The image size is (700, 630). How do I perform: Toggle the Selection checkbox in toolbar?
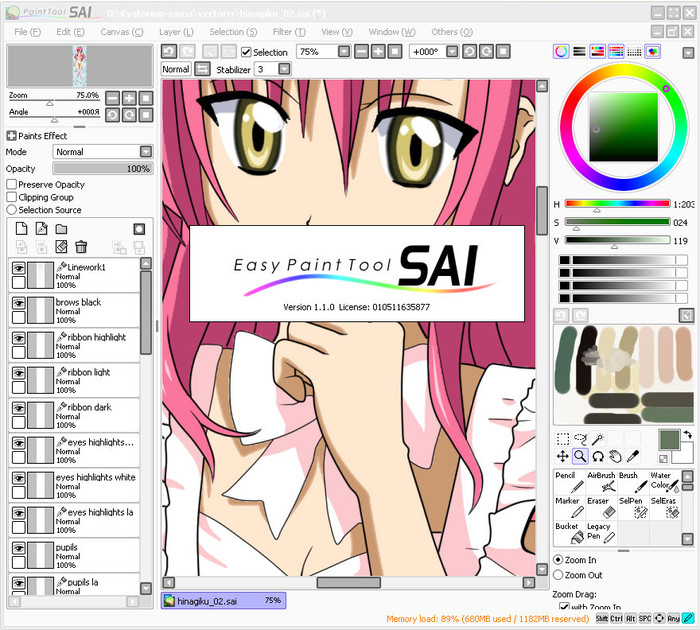tap(246, 52)
